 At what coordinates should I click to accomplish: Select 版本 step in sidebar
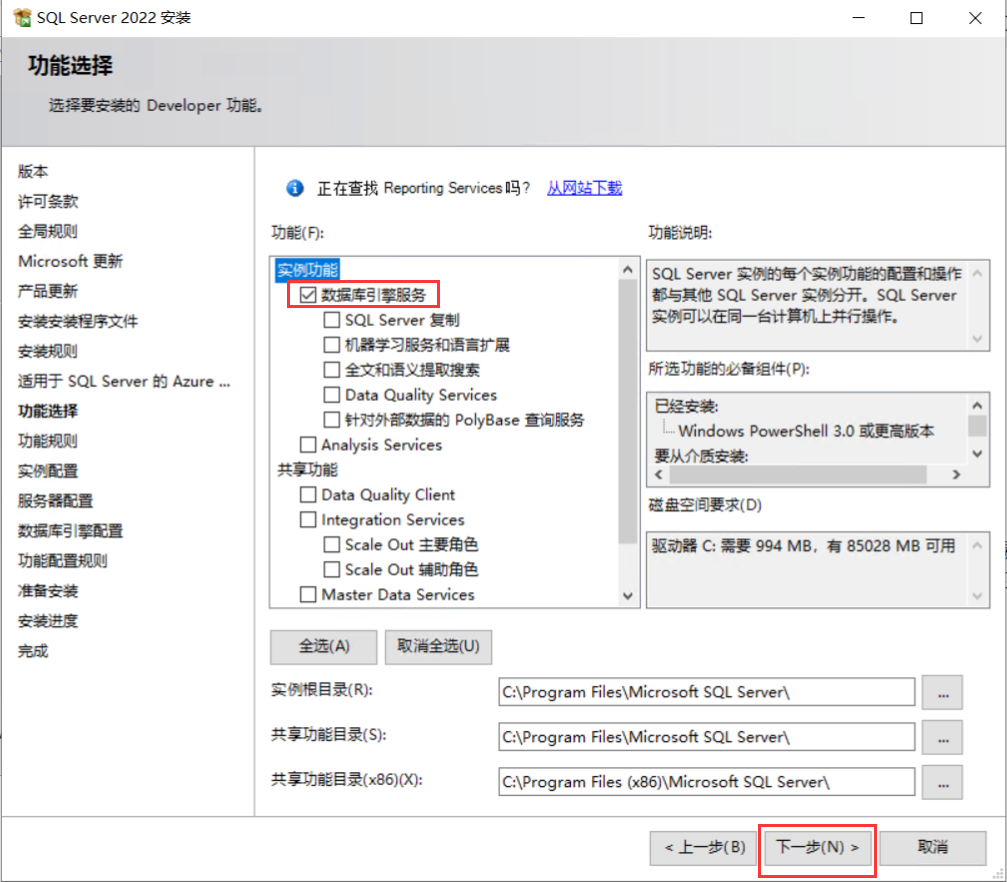(33, 172)
